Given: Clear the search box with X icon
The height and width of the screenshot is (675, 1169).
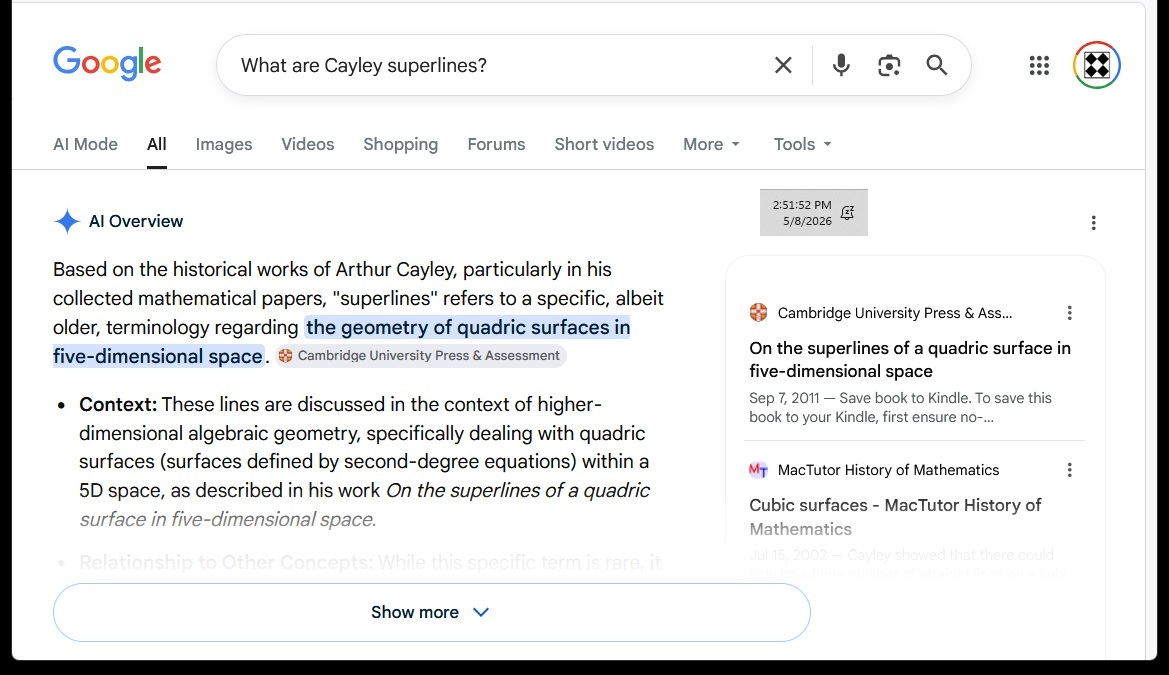Looking at the screenshot, I should click(x=783, y=66).
